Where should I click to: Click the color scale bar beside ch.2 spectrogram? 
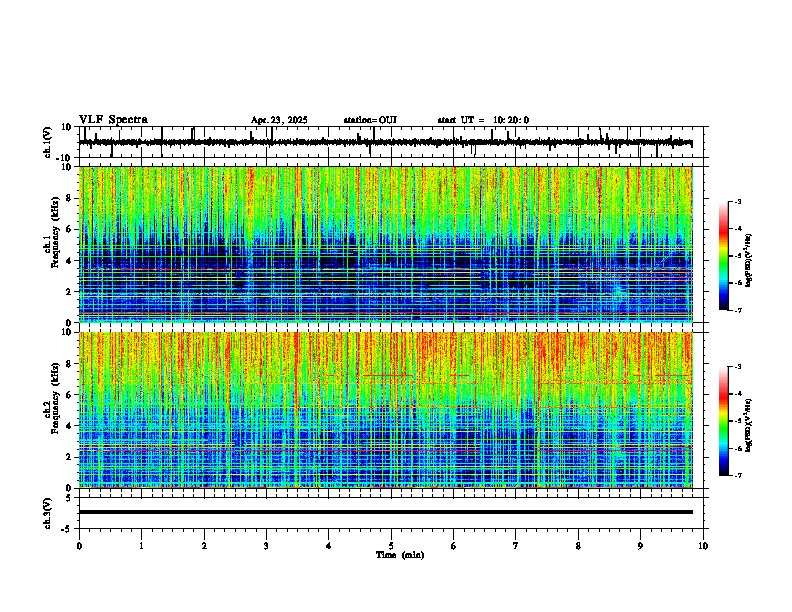pyautogui.click(x=724, y=421)
